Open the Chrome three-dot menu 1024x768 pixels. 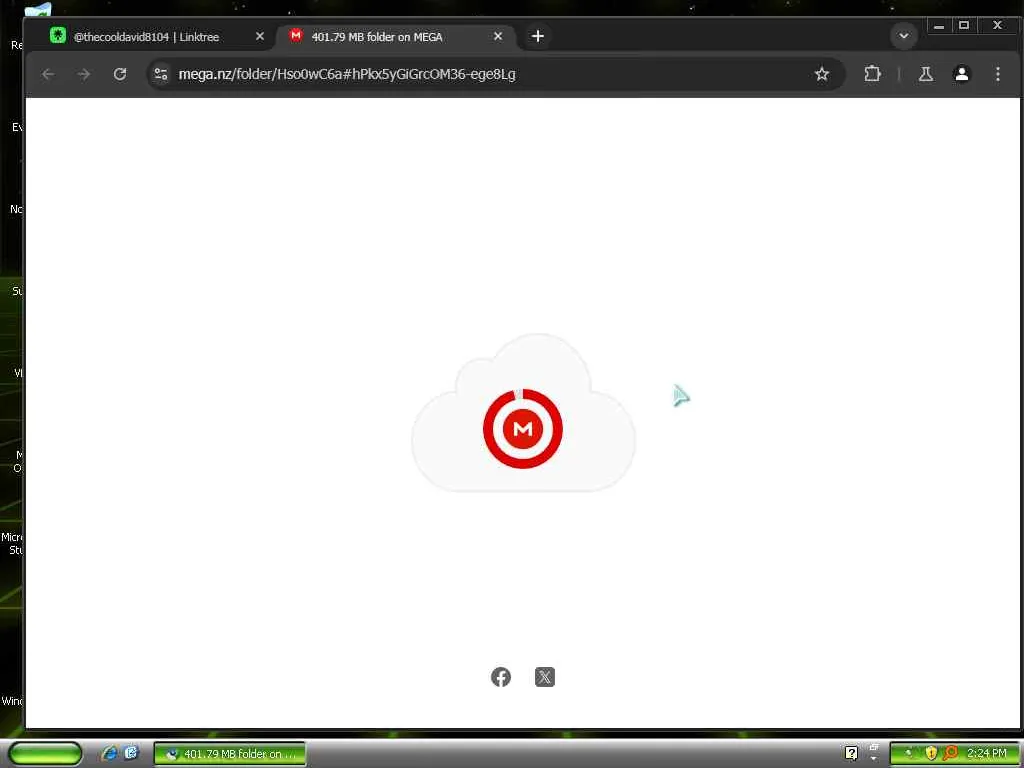(997, 74)
